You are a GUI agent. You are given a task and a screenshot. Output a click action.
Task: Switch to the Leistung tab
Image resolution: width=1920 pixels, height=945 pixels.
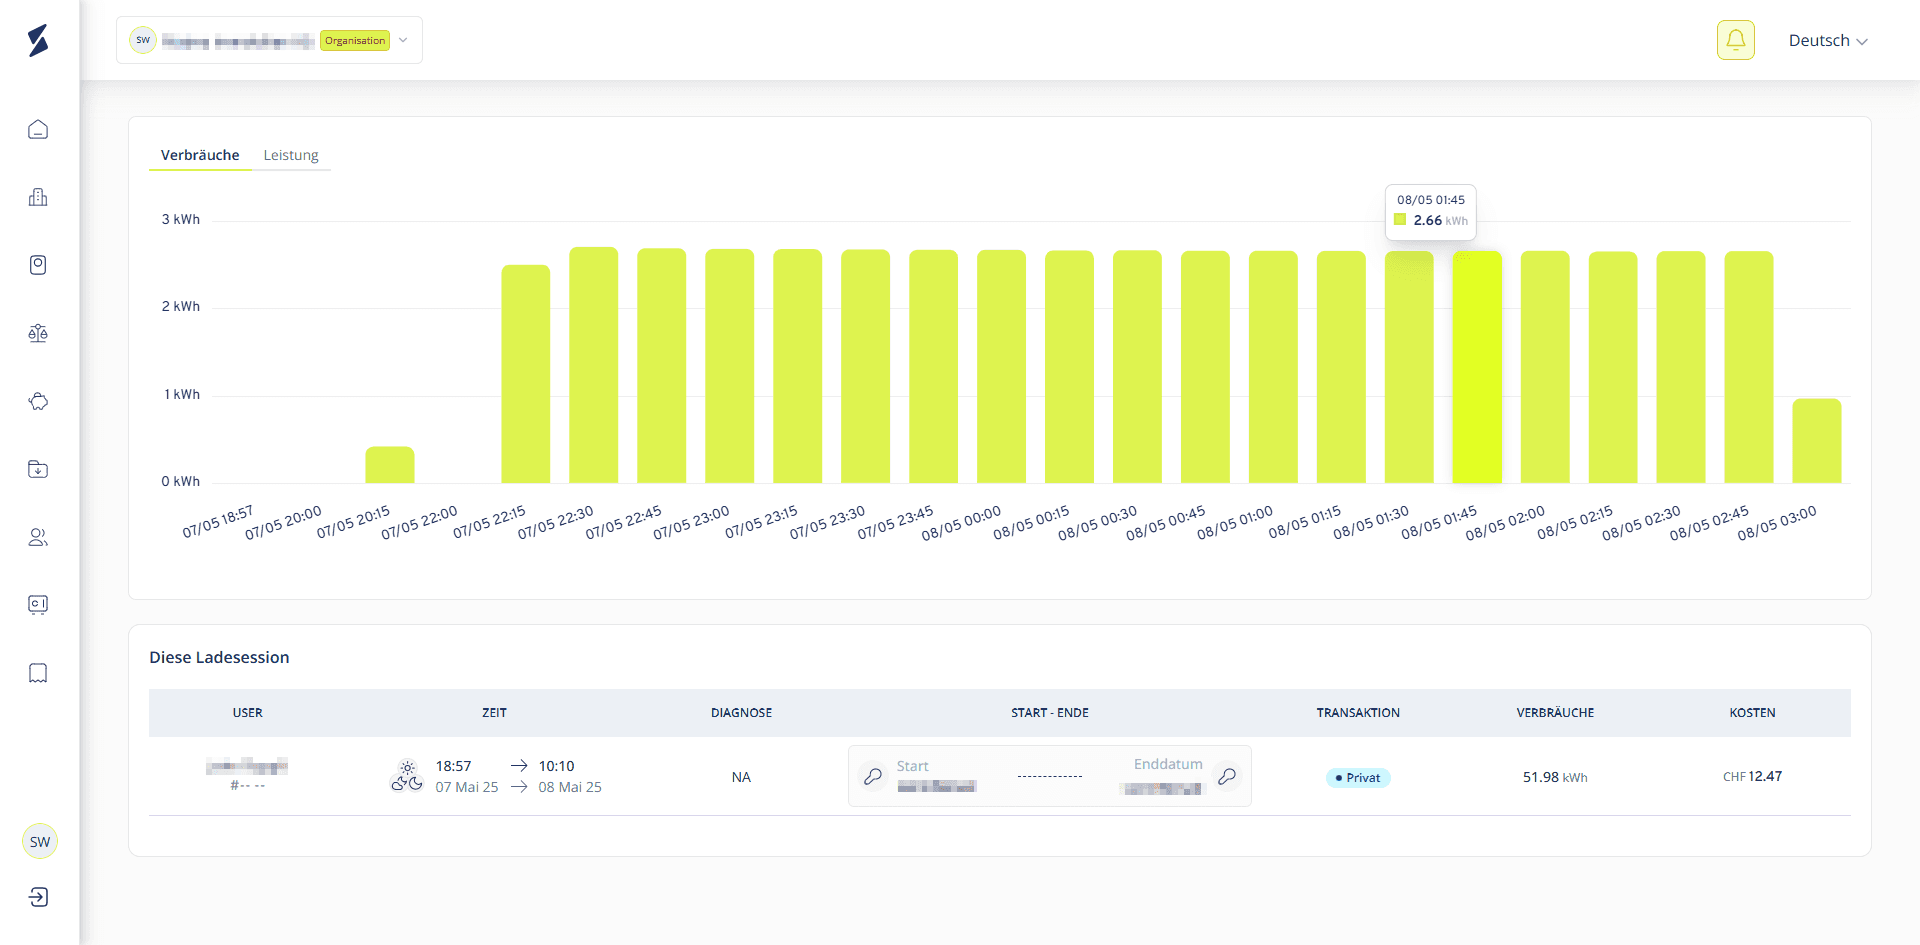[x=291, y=155]
